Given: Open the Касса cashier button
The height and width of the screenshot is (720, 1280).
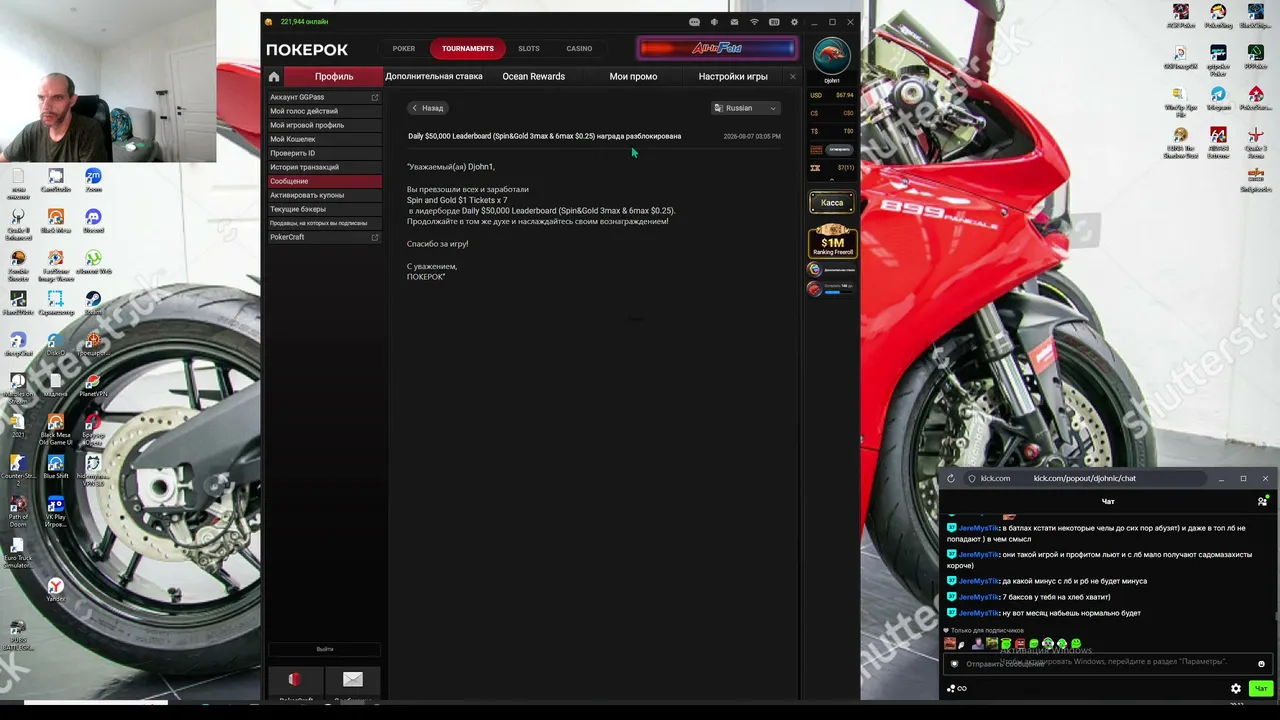Looking at the screenshot, I should pos(832,203).
